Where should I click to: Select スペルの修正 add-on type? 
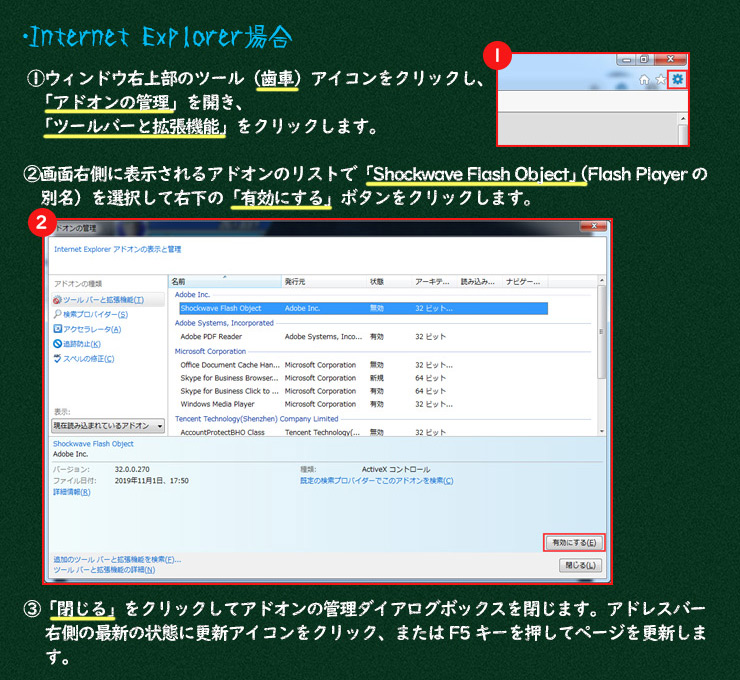tap(84, 359)
